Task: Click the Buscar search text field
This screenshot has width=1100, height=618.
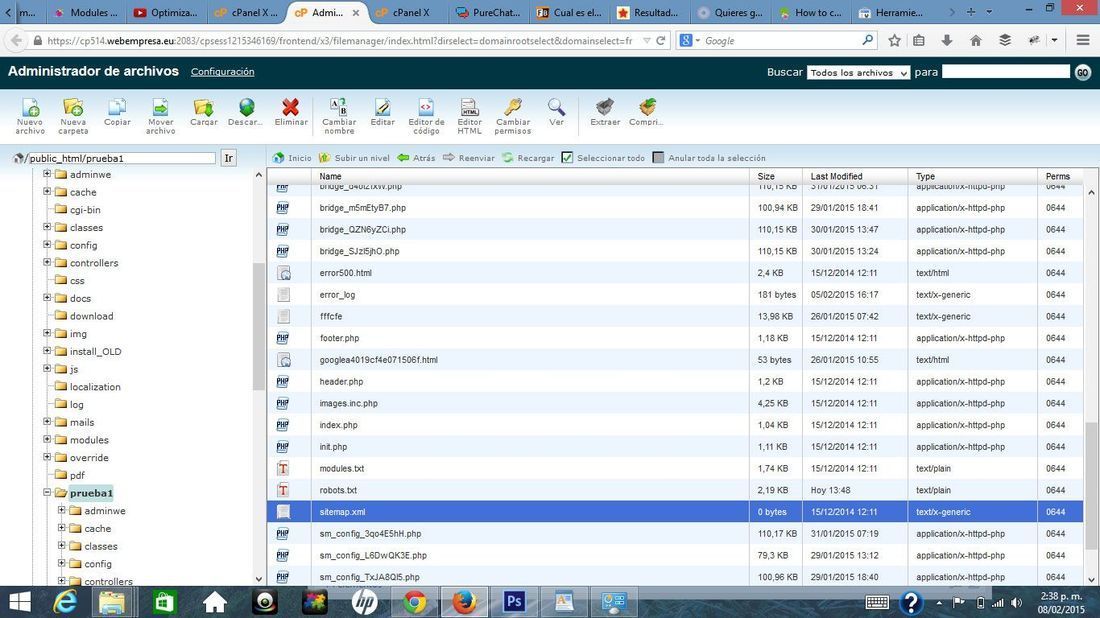Action: (1006, 72)
